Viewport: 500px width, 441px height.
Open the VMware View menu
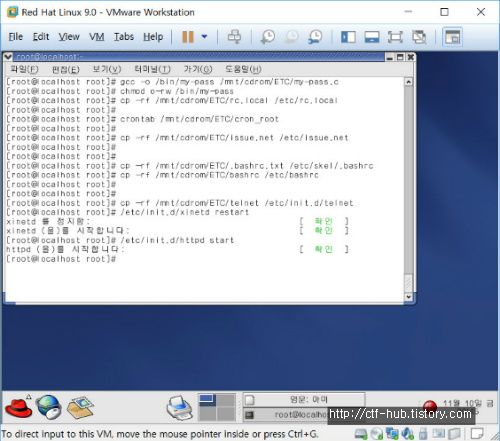point(69,37)
